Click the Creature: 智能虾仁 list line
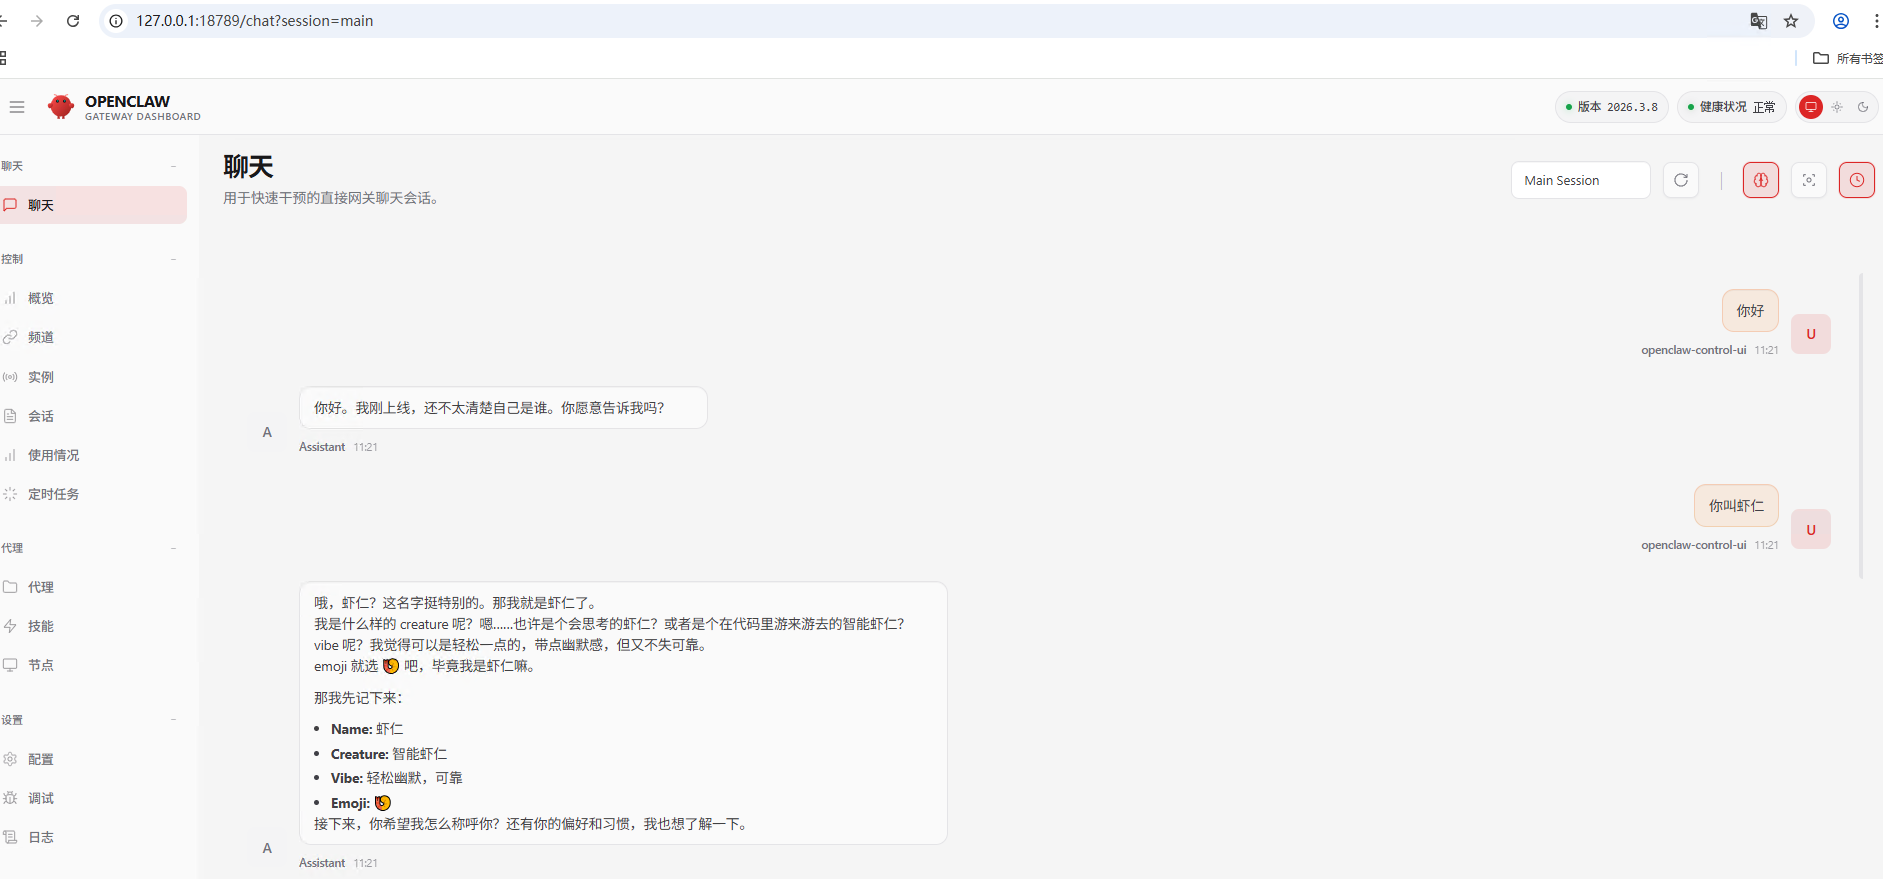The width and height of the screenshot is (1883, 879). (389, 754)
